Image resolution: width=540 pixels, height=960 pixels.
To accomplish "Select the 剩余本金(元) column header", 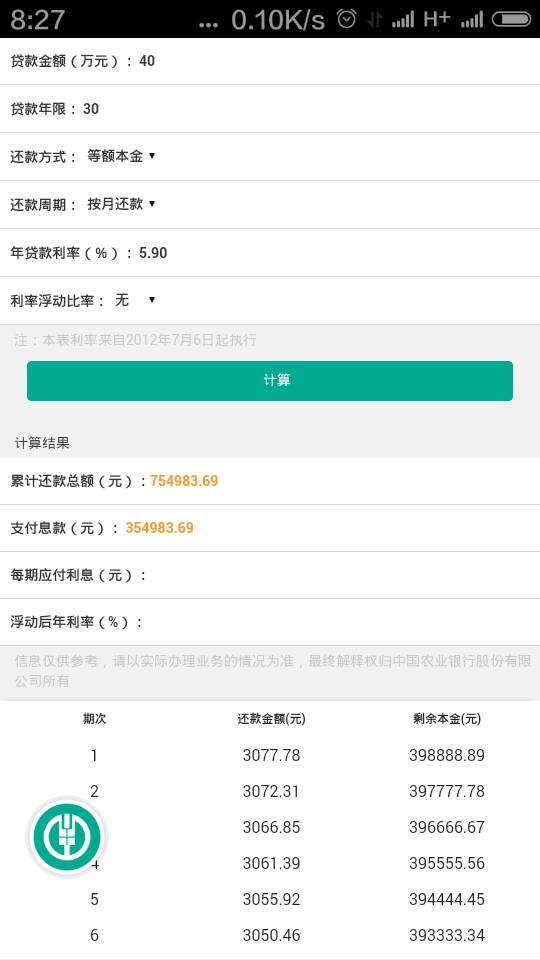I will 447,719.
